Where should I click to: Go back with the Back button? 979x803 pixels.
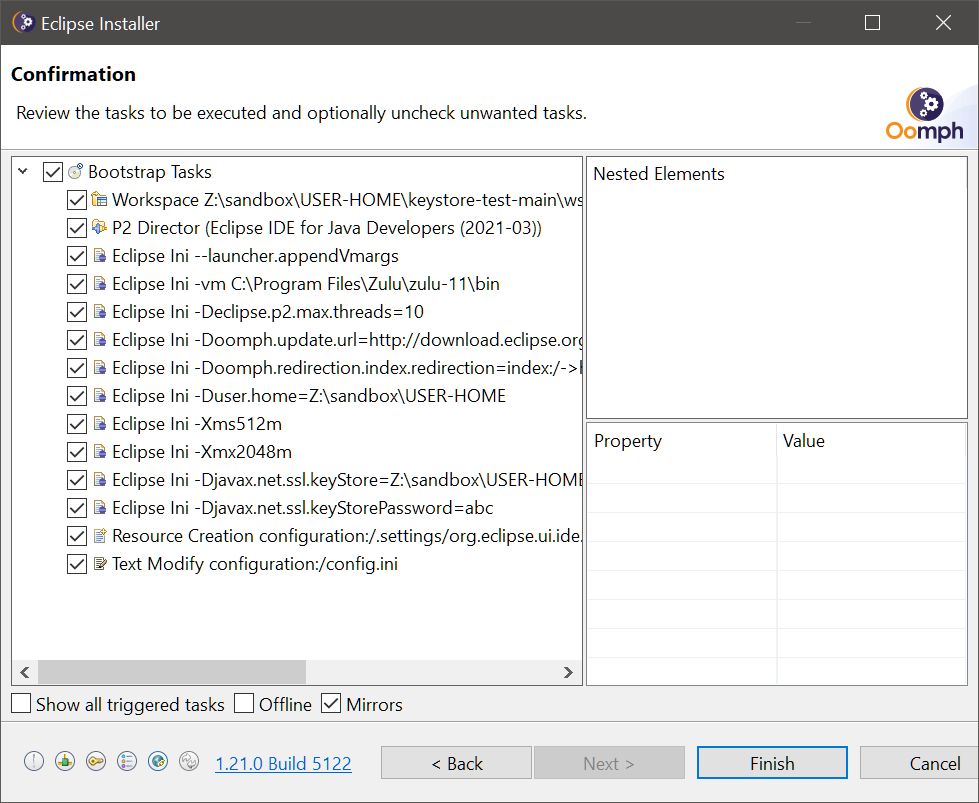[456, 762]
